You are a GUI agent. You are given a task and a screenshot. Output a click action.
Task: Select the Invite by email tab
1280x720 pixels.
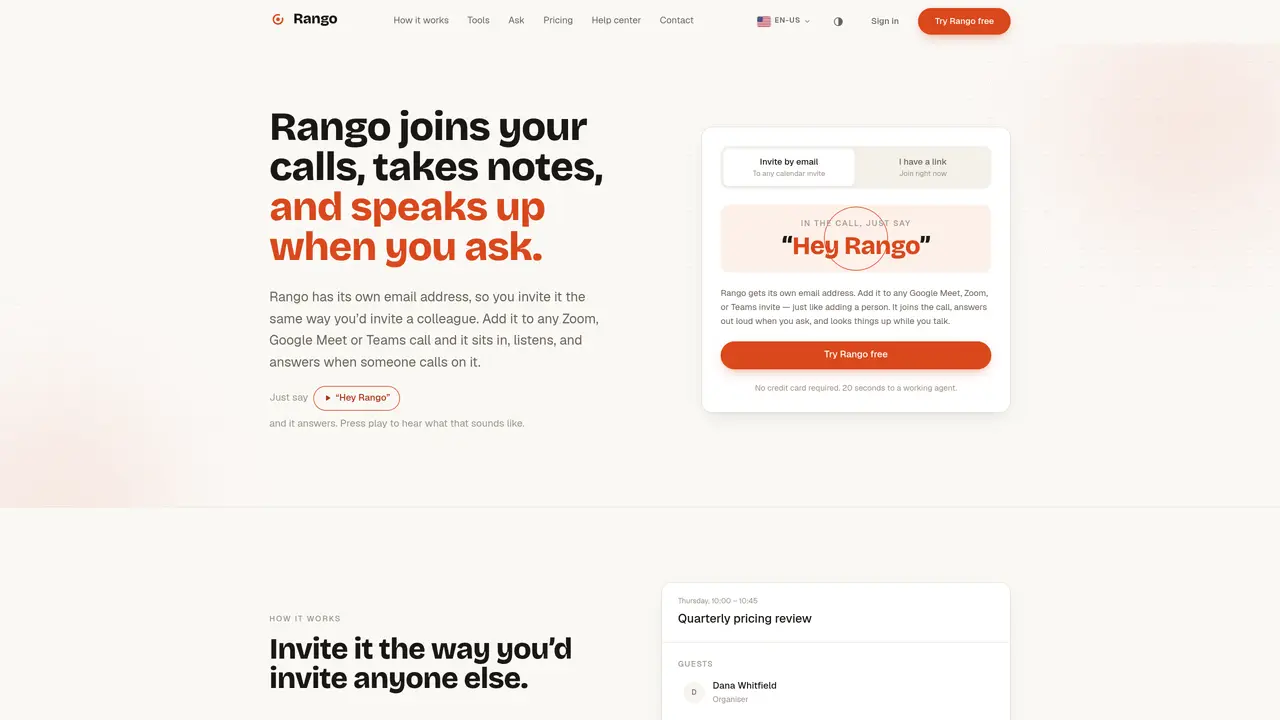789,167
